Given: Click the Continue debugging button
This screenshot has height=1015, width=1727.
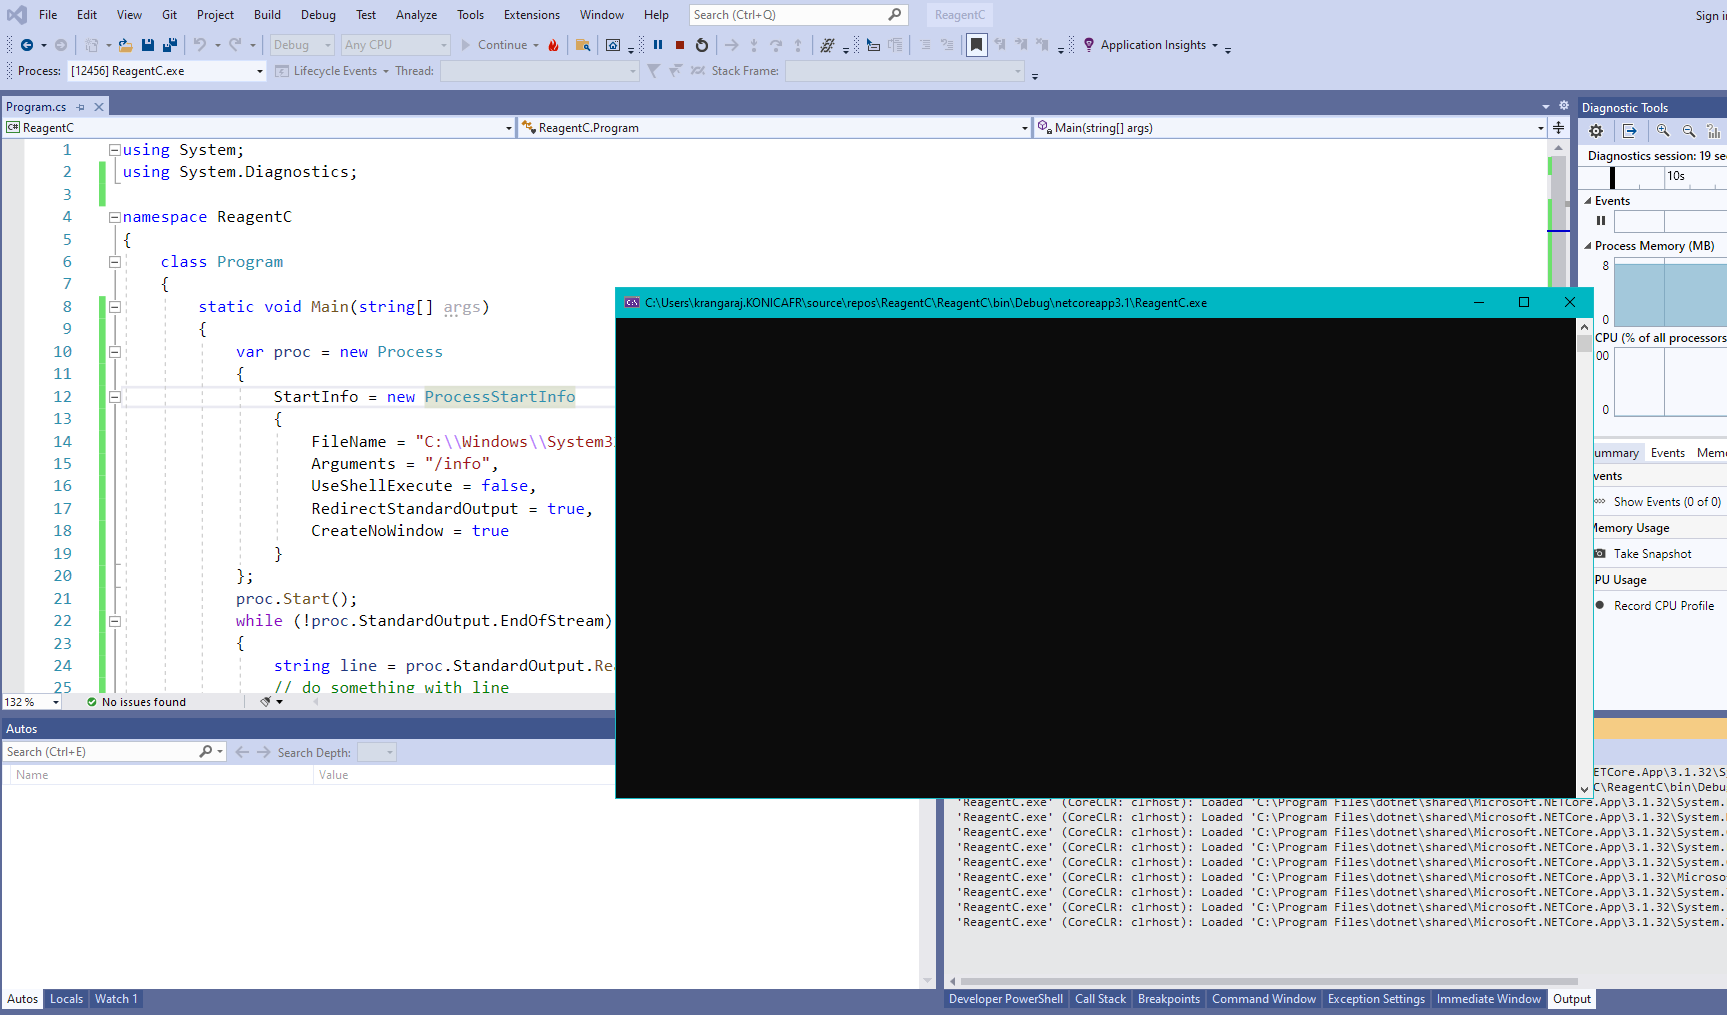Looking at the screenshot, I should coord(498,45).
